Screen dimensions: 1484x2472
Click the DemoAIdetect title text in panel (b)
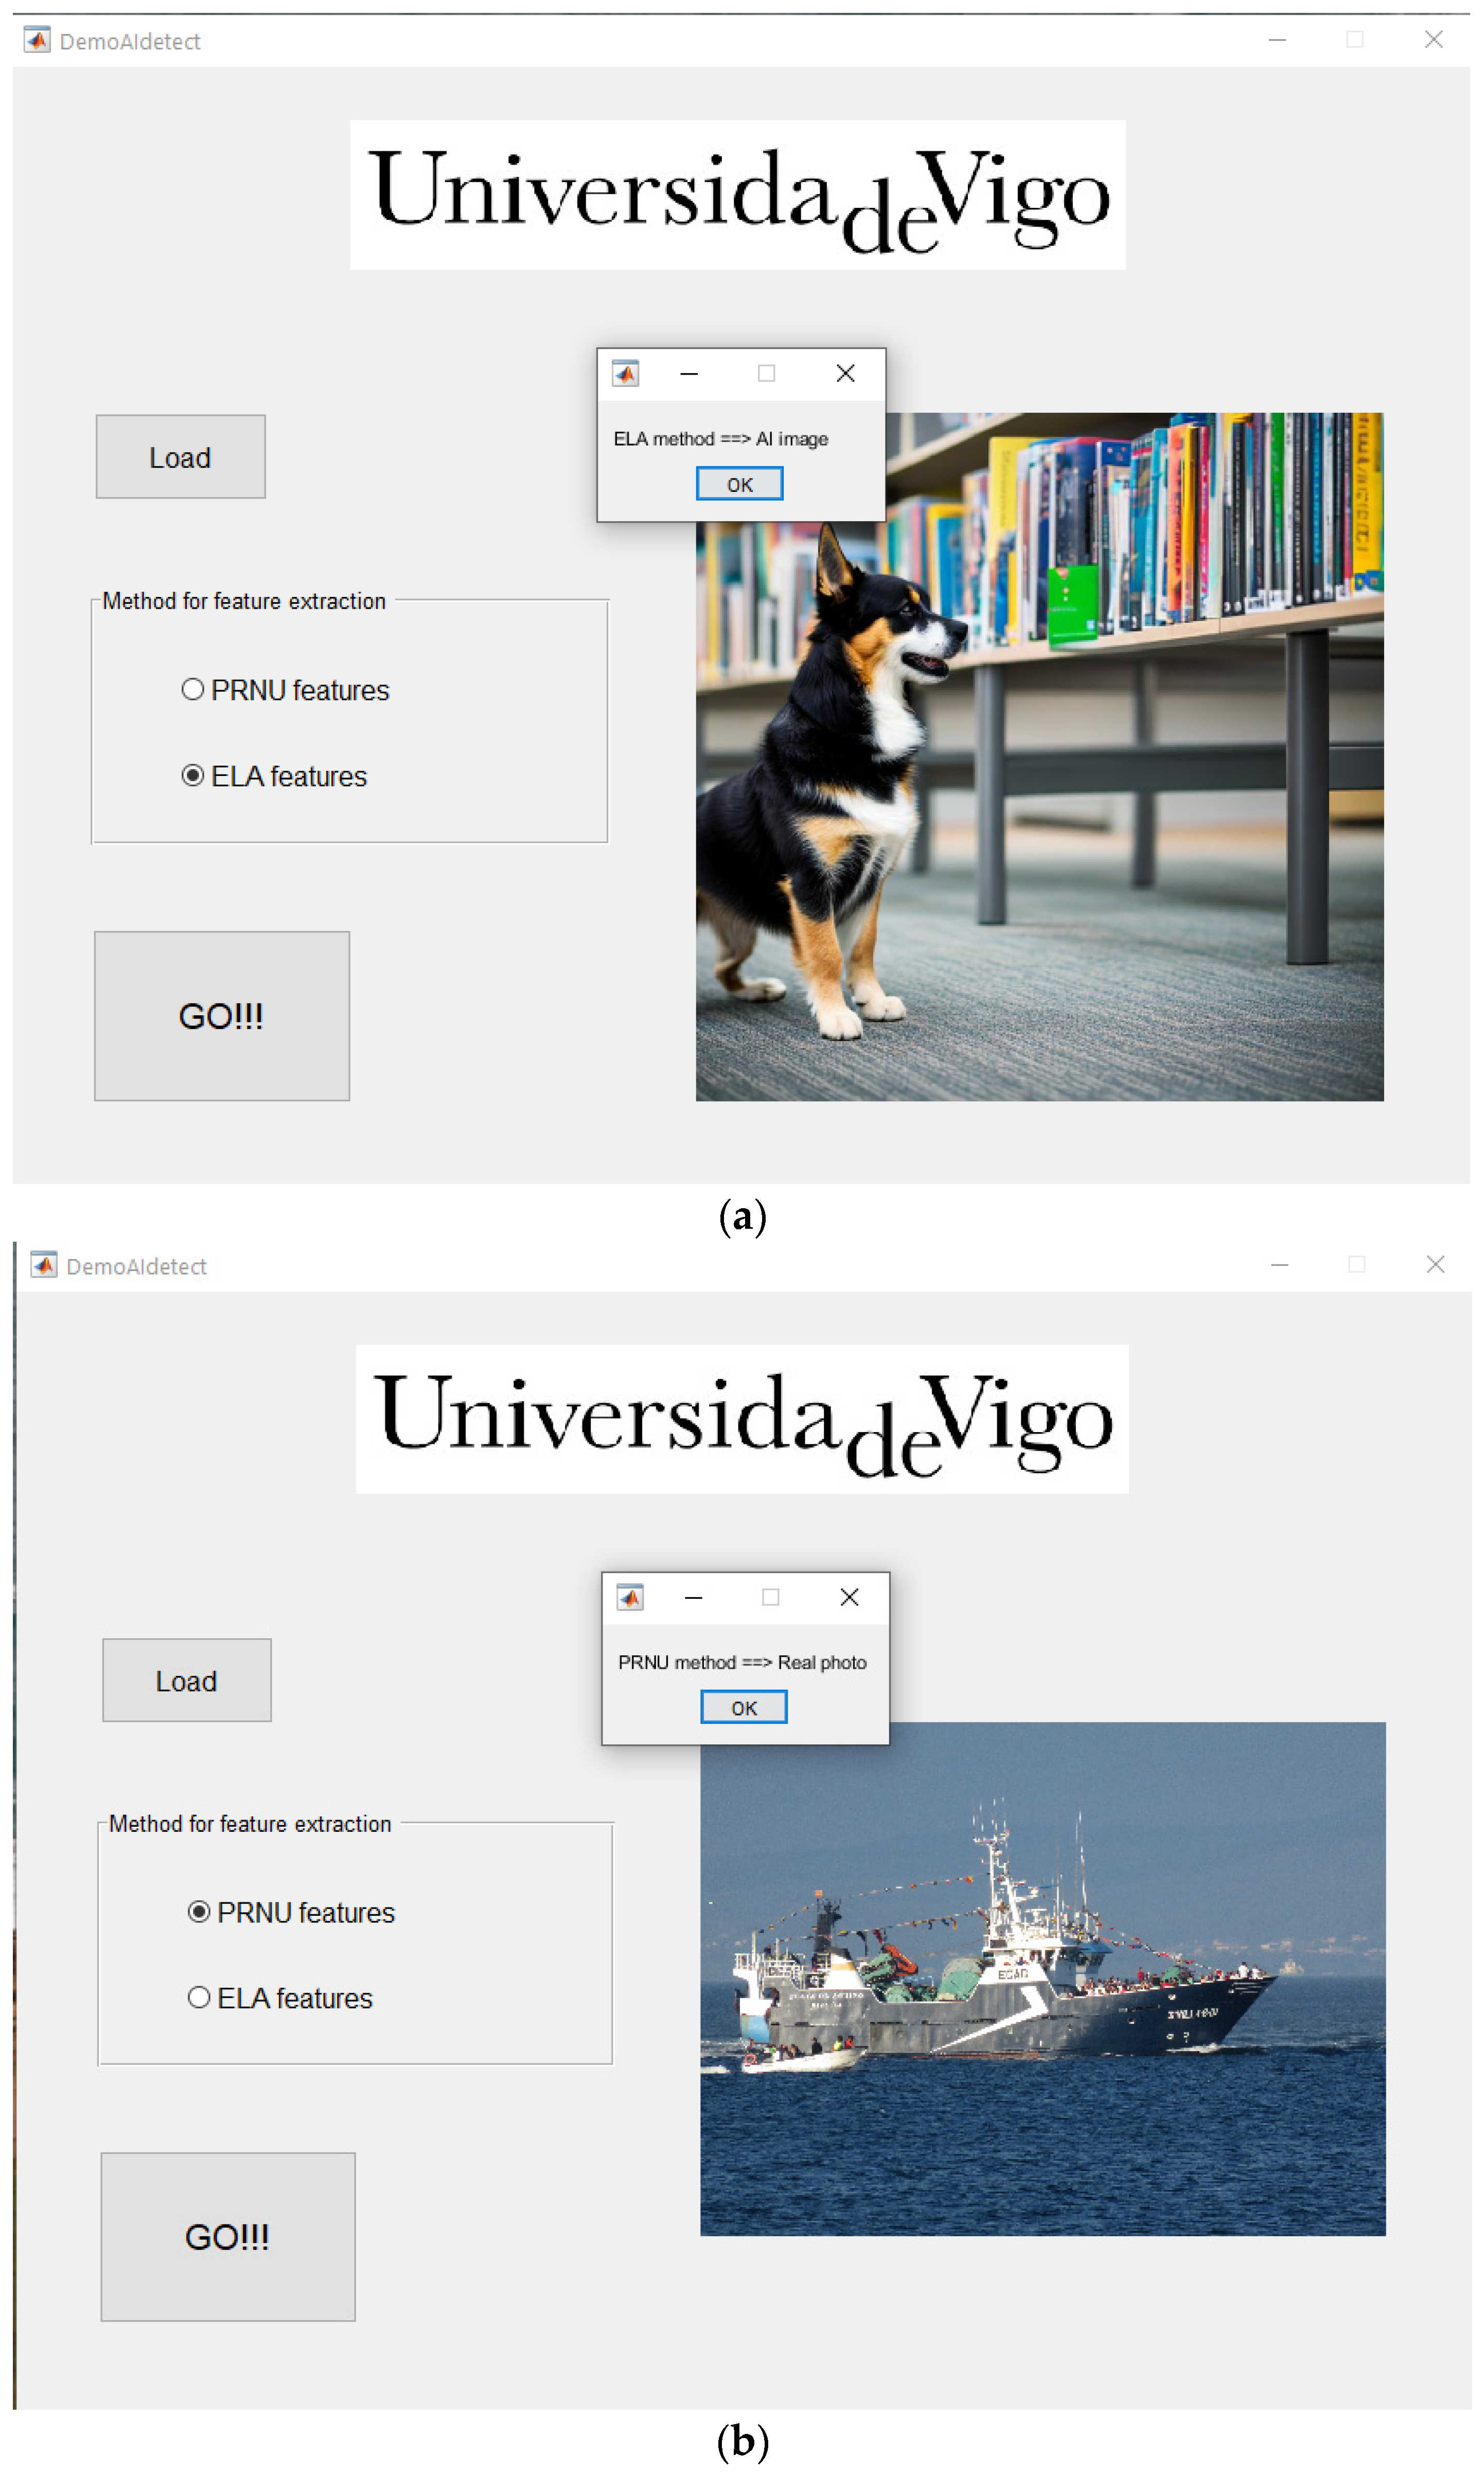pos(137,1265)
